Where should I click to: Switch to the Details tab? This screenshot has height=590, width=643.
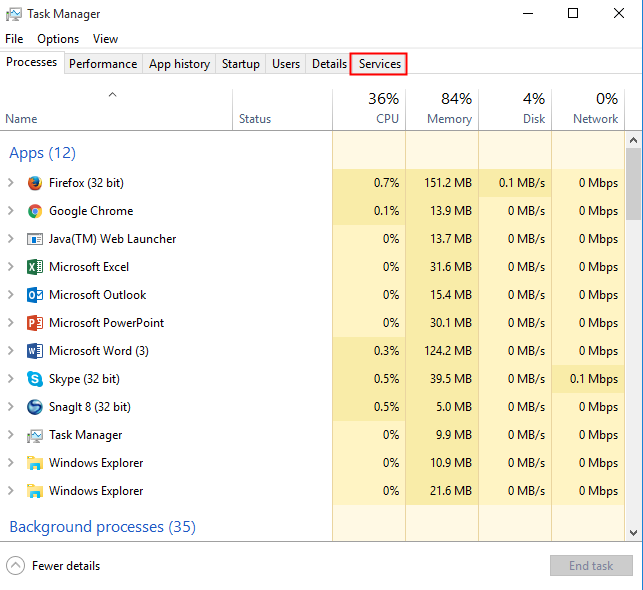click(x=329, y=64)
